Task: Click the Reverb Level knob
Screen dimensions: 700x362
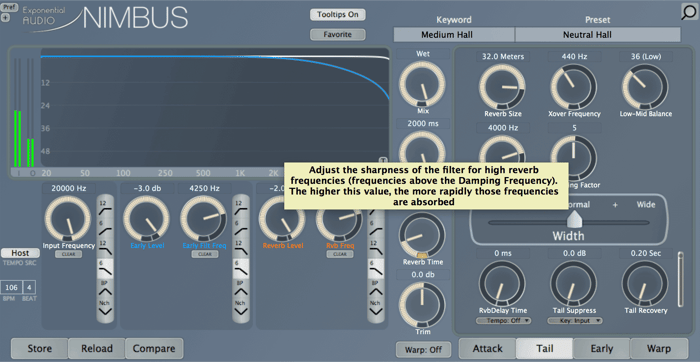Action: pyautogui.click(x=282, y=219)
